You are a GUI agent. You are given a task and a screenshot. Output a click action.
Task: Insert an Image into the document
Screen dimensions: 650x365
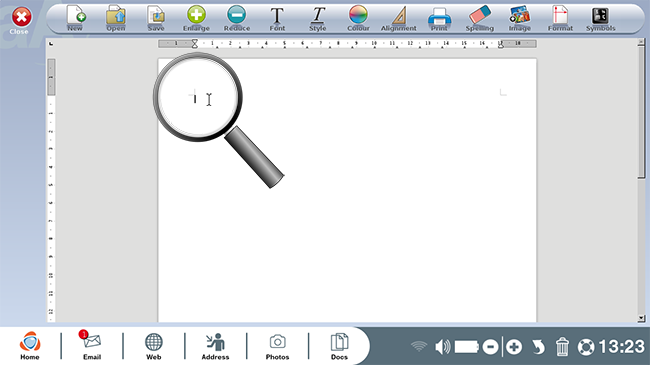pos(519,19)
